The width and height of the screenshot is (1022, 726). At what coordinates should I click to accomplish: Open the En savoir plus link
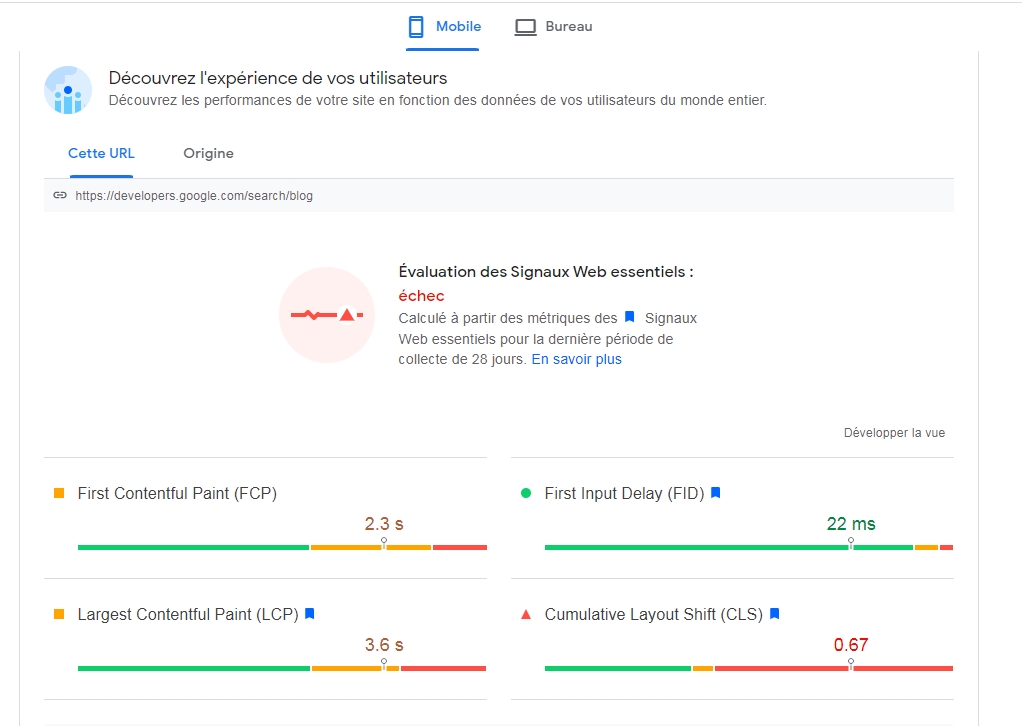[576, 359]
